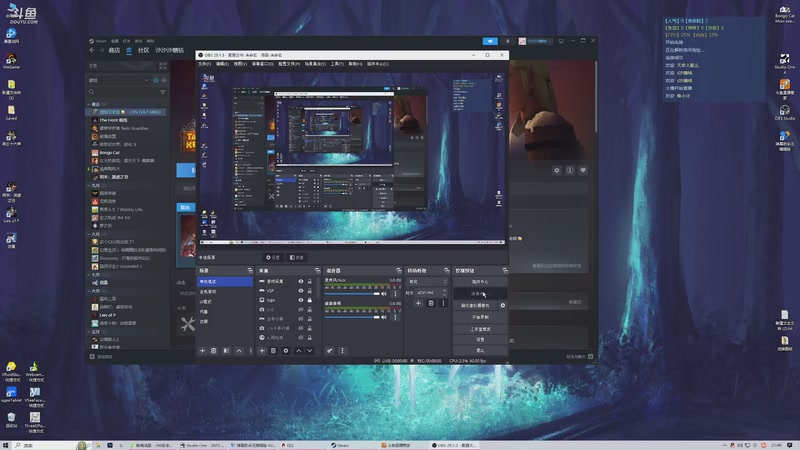Open Steam notifications bell icon
Viewport: 800px width, 450px height.
pyautogui.click(x=508, y=41)
